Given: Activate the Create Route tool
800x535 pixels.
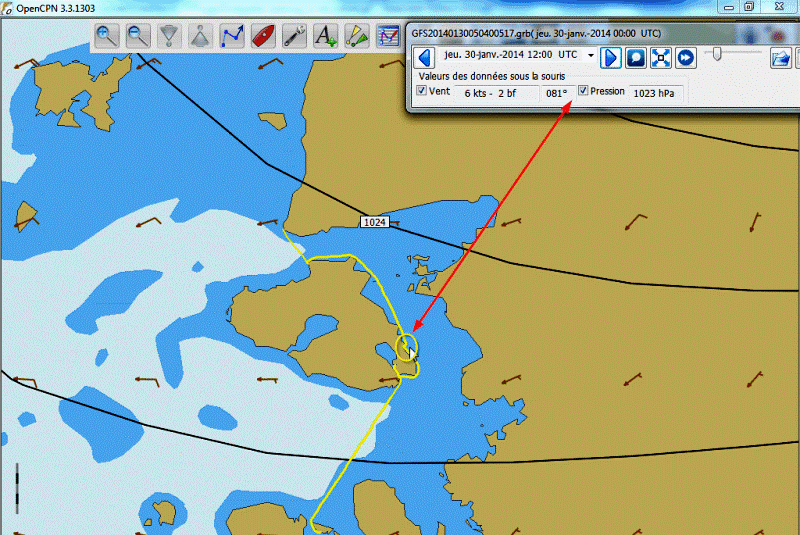Looking at the screenshot, I should [x=232, y=36].
